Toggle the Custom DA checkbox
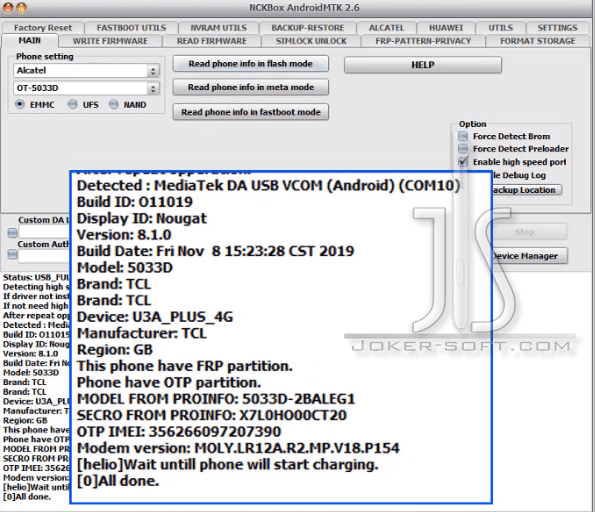The width and height of the screenshot is (595, 512). (x=12, y=232)
